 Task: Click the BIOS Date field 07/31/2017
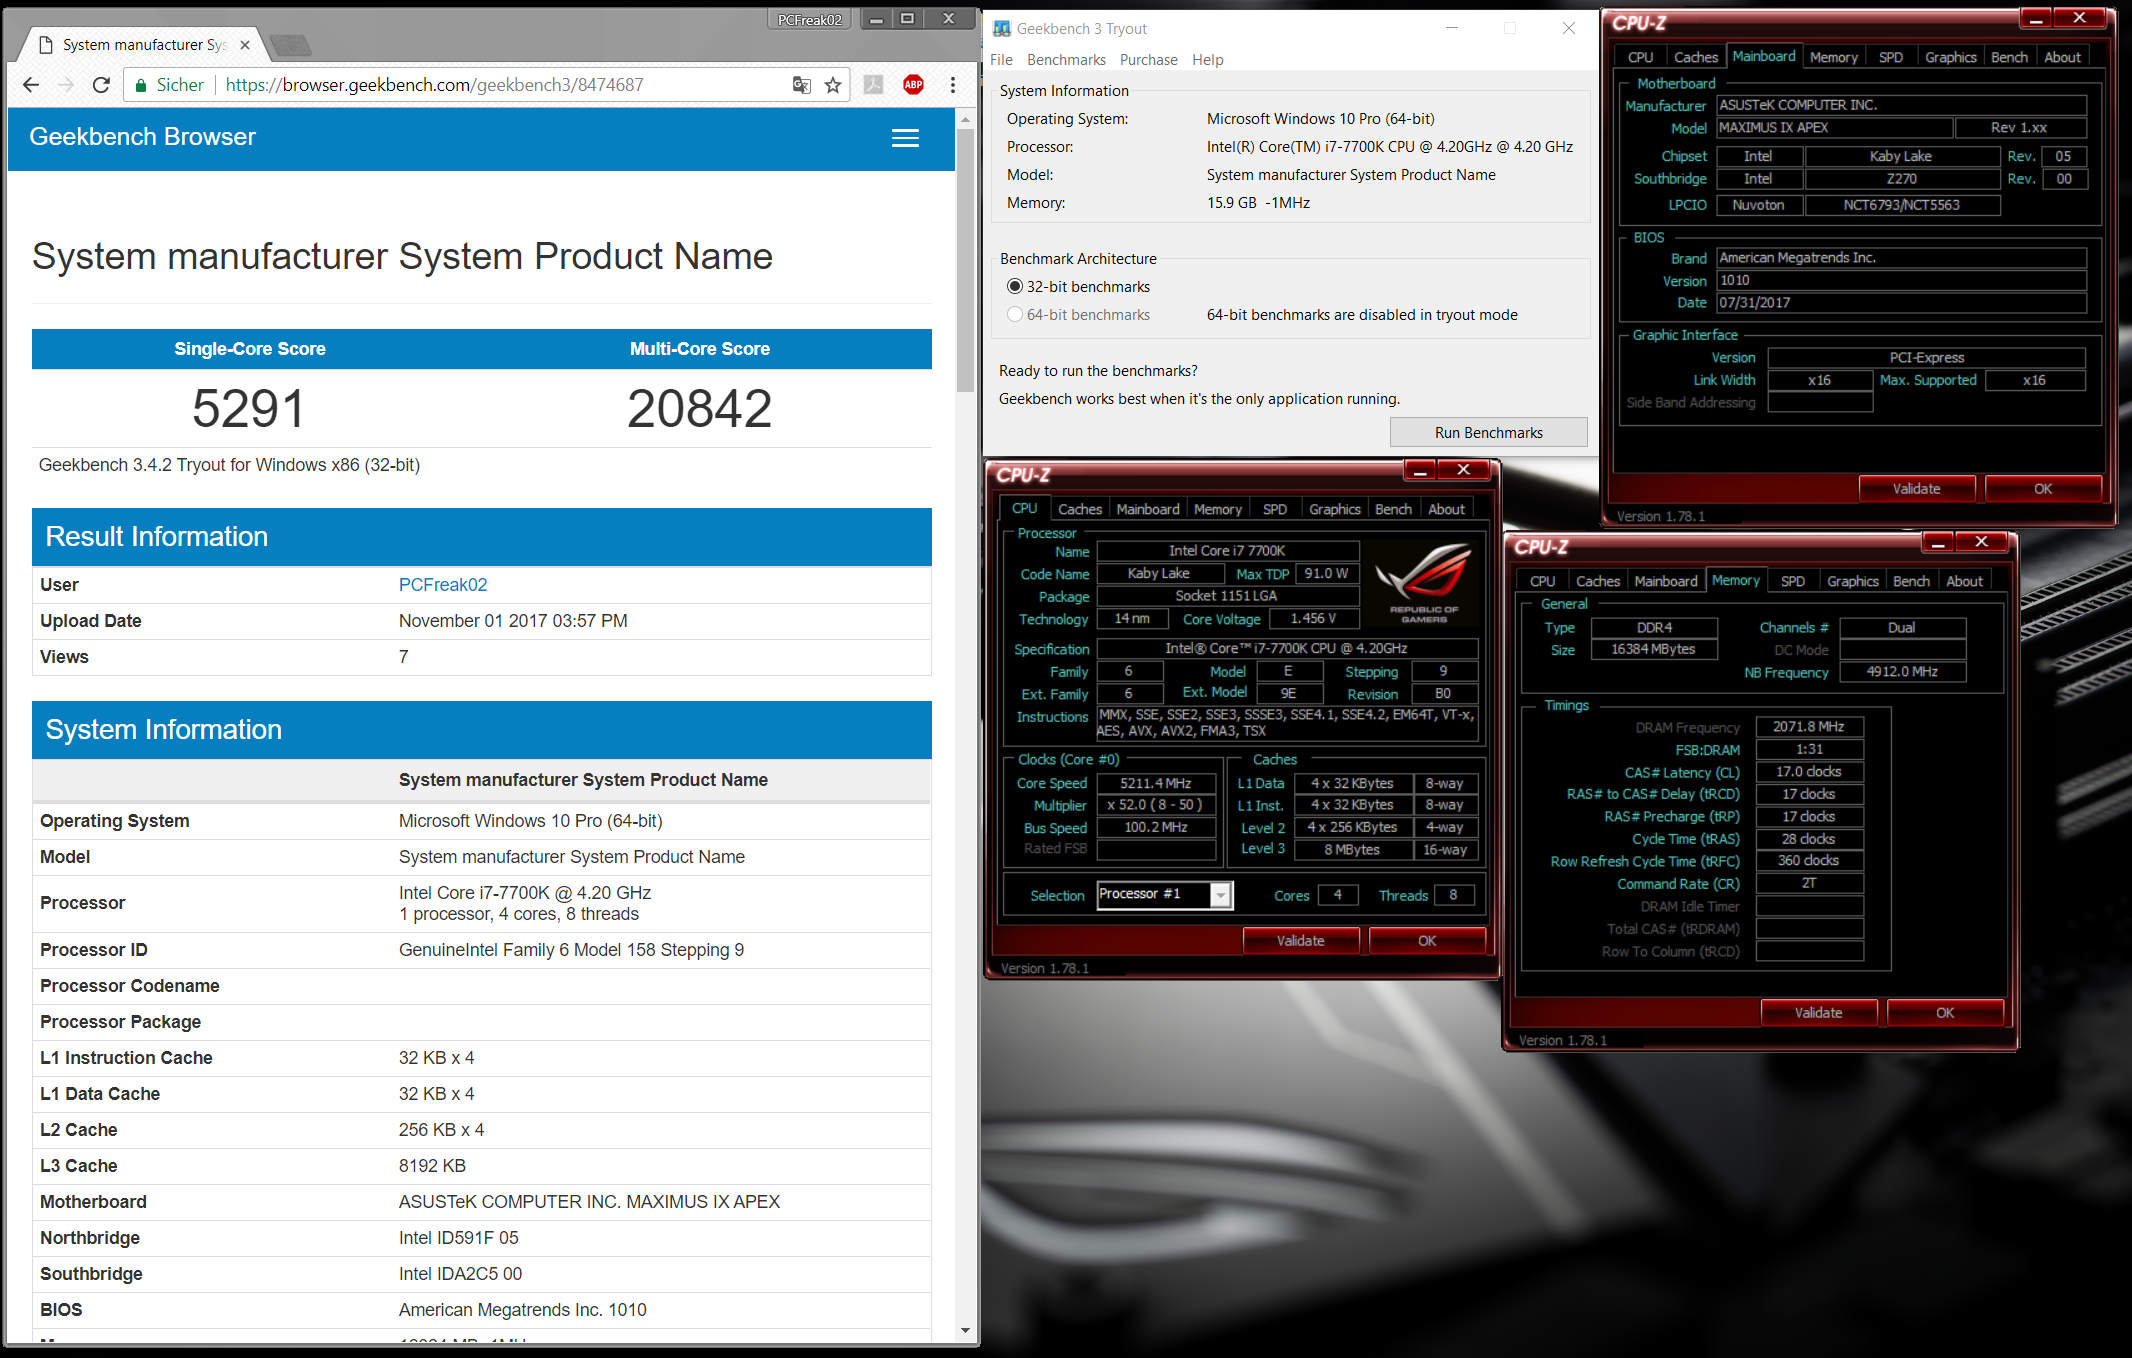pos(1901,302)
